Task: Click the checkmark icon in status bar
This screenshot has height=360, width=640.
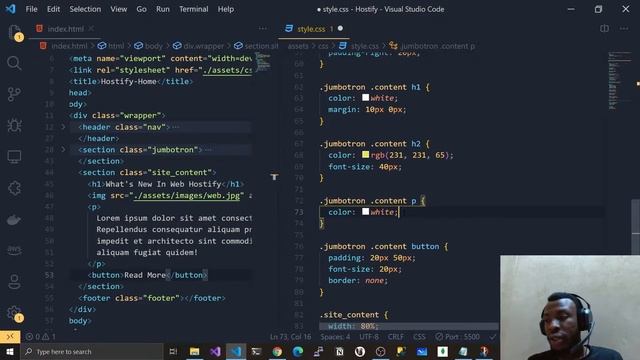Action: pos(493,337)
